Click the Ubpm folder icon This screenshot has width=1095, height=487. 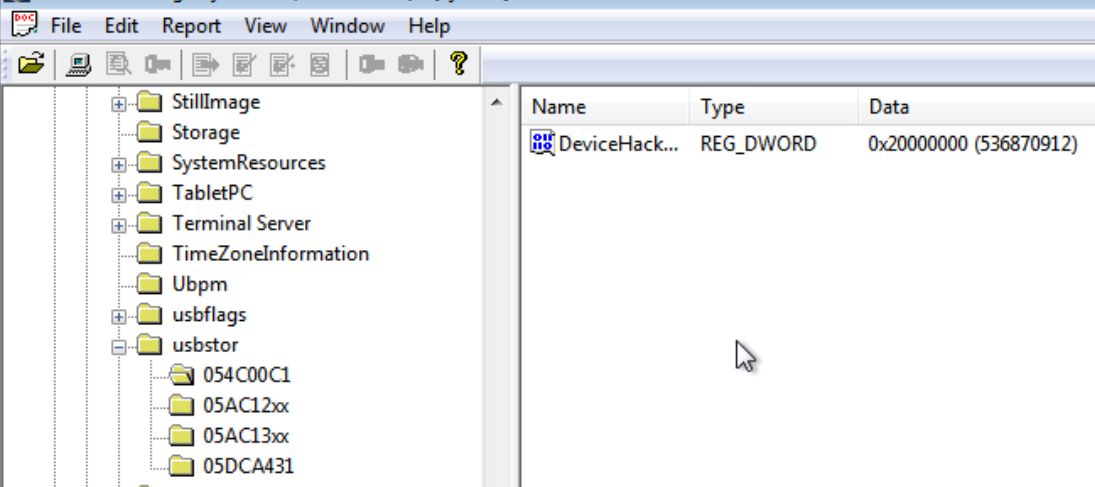click(149, 285)
